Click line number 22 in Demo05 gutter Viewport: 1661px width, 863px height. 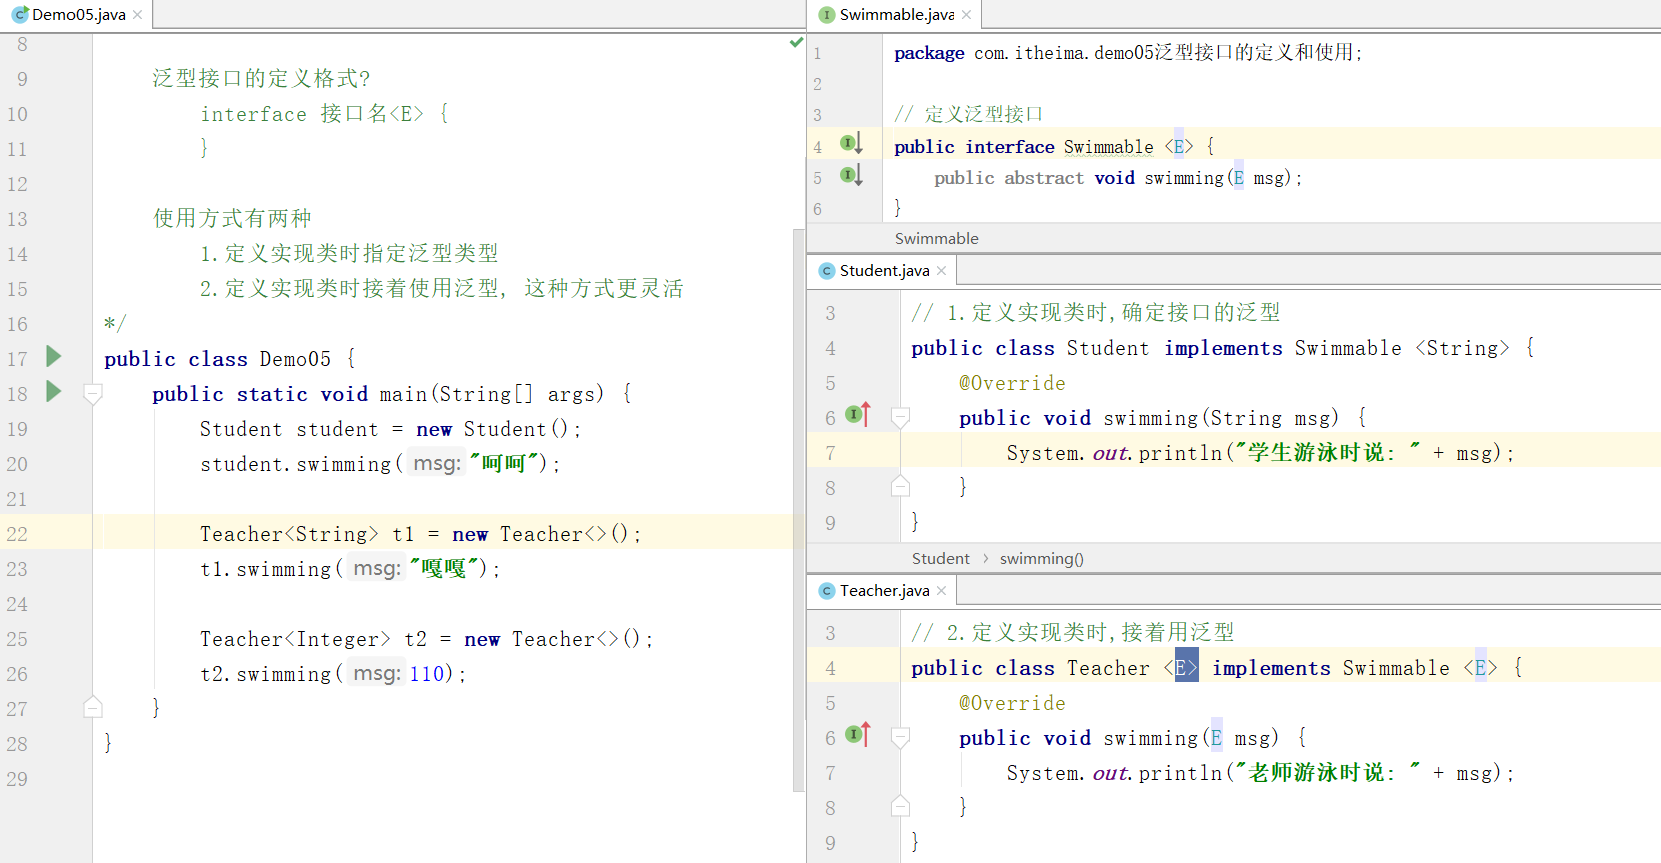[x=17, y=534]
